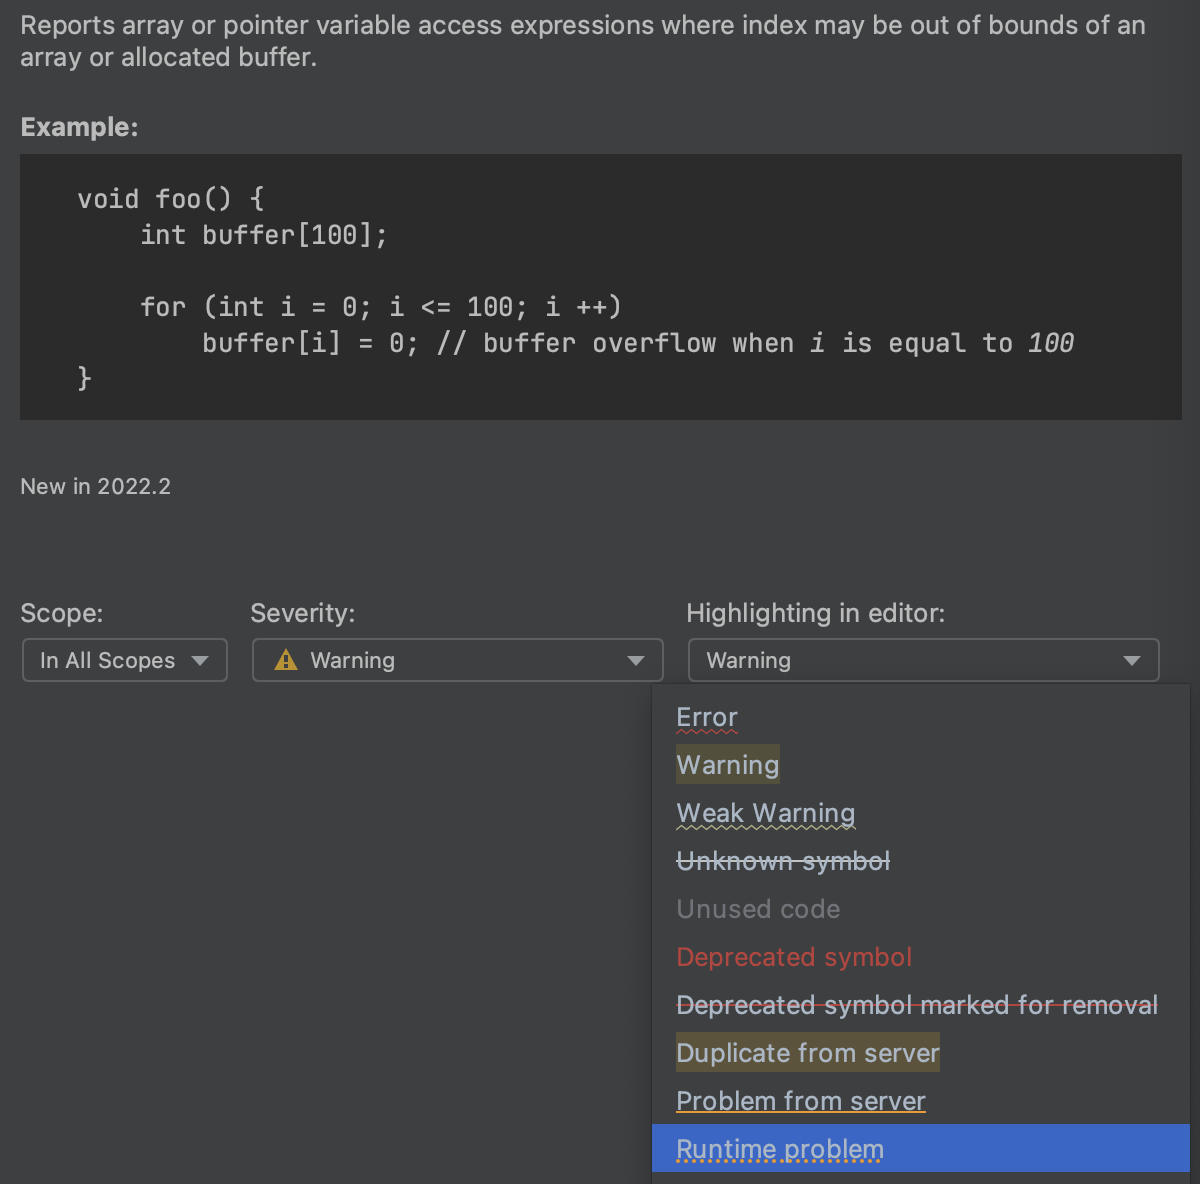Click the 'Highlighting in editor:' label
Image resolution: width=1200 pixels, height=1184 pixels.
[816, 613]
